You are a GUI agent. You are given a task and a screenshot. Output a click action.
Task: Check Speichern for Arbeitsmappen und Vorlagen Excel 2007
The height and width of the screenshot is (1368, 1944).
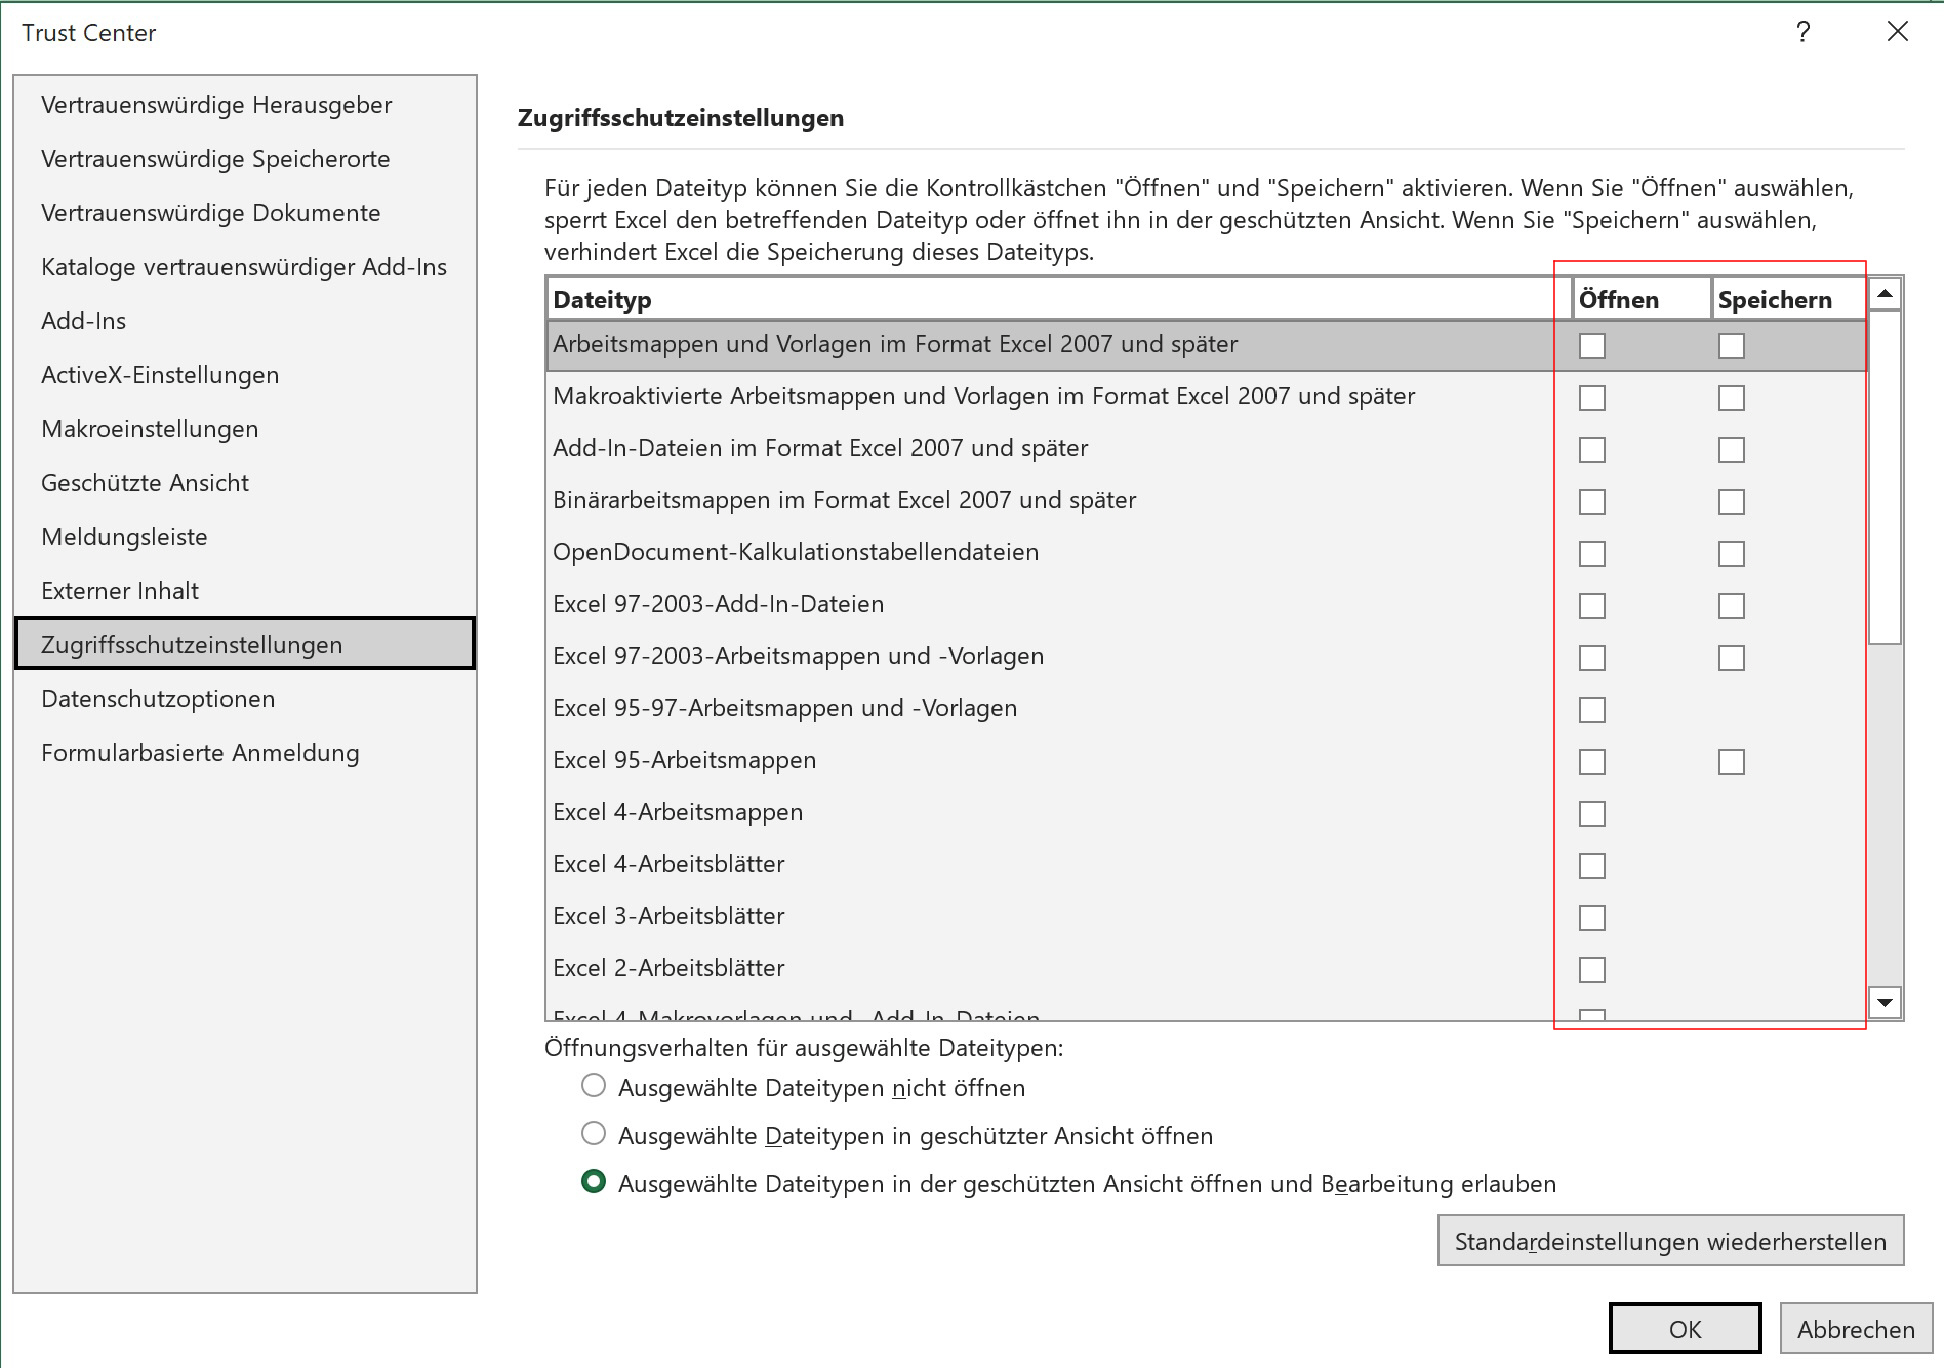1731,346
